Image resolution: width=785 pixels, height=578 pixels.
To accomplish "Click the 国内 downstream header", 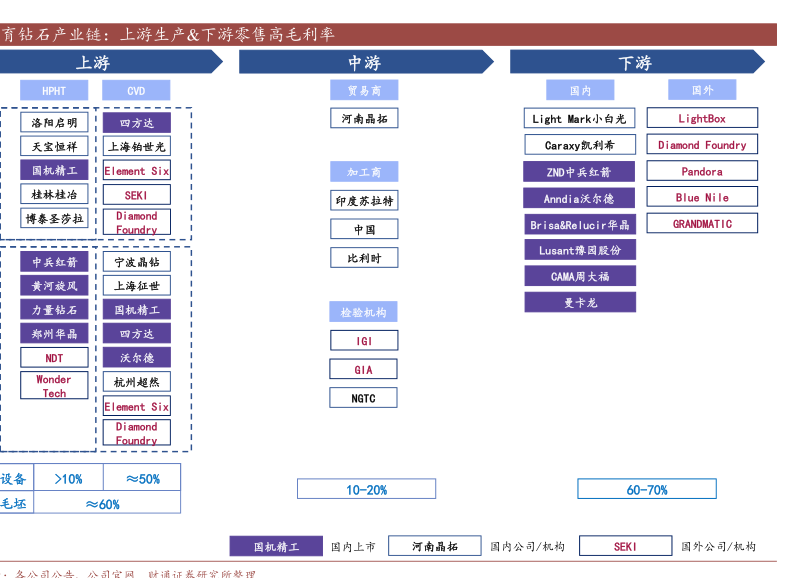I will click(x=580, y=91).
